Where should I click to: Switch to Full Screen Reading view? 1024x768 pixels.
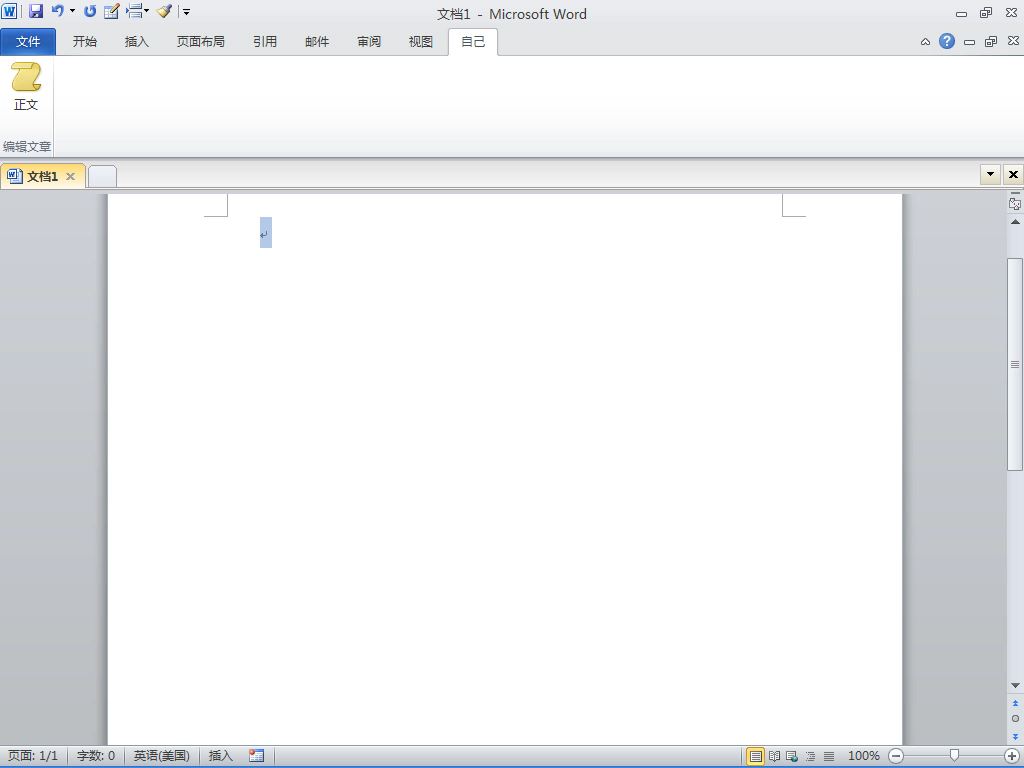point(775,756)
